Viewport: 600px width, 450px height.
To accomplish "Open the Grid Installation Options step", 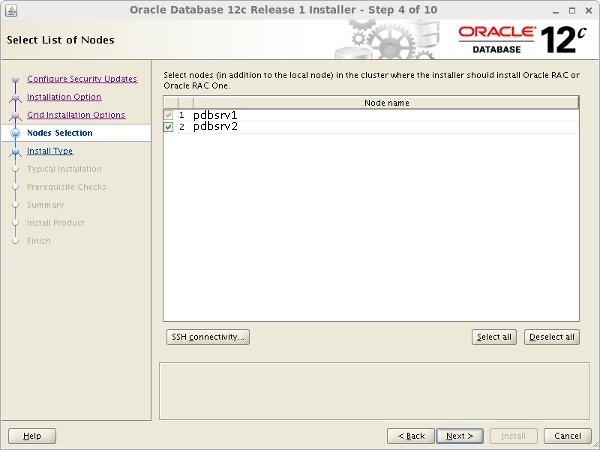I will coord(76,115).
